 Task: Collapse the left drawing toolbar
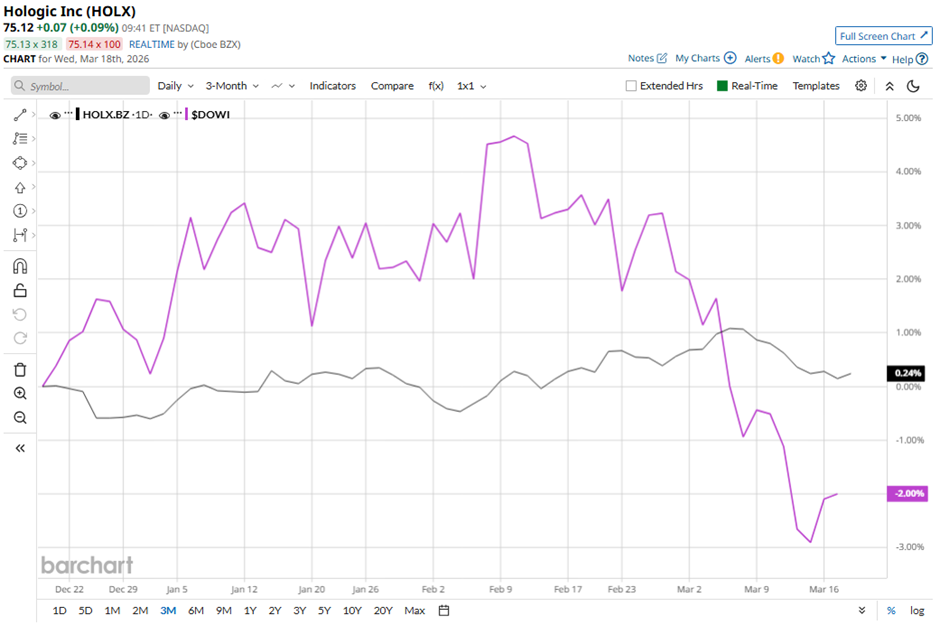[20, 448]
